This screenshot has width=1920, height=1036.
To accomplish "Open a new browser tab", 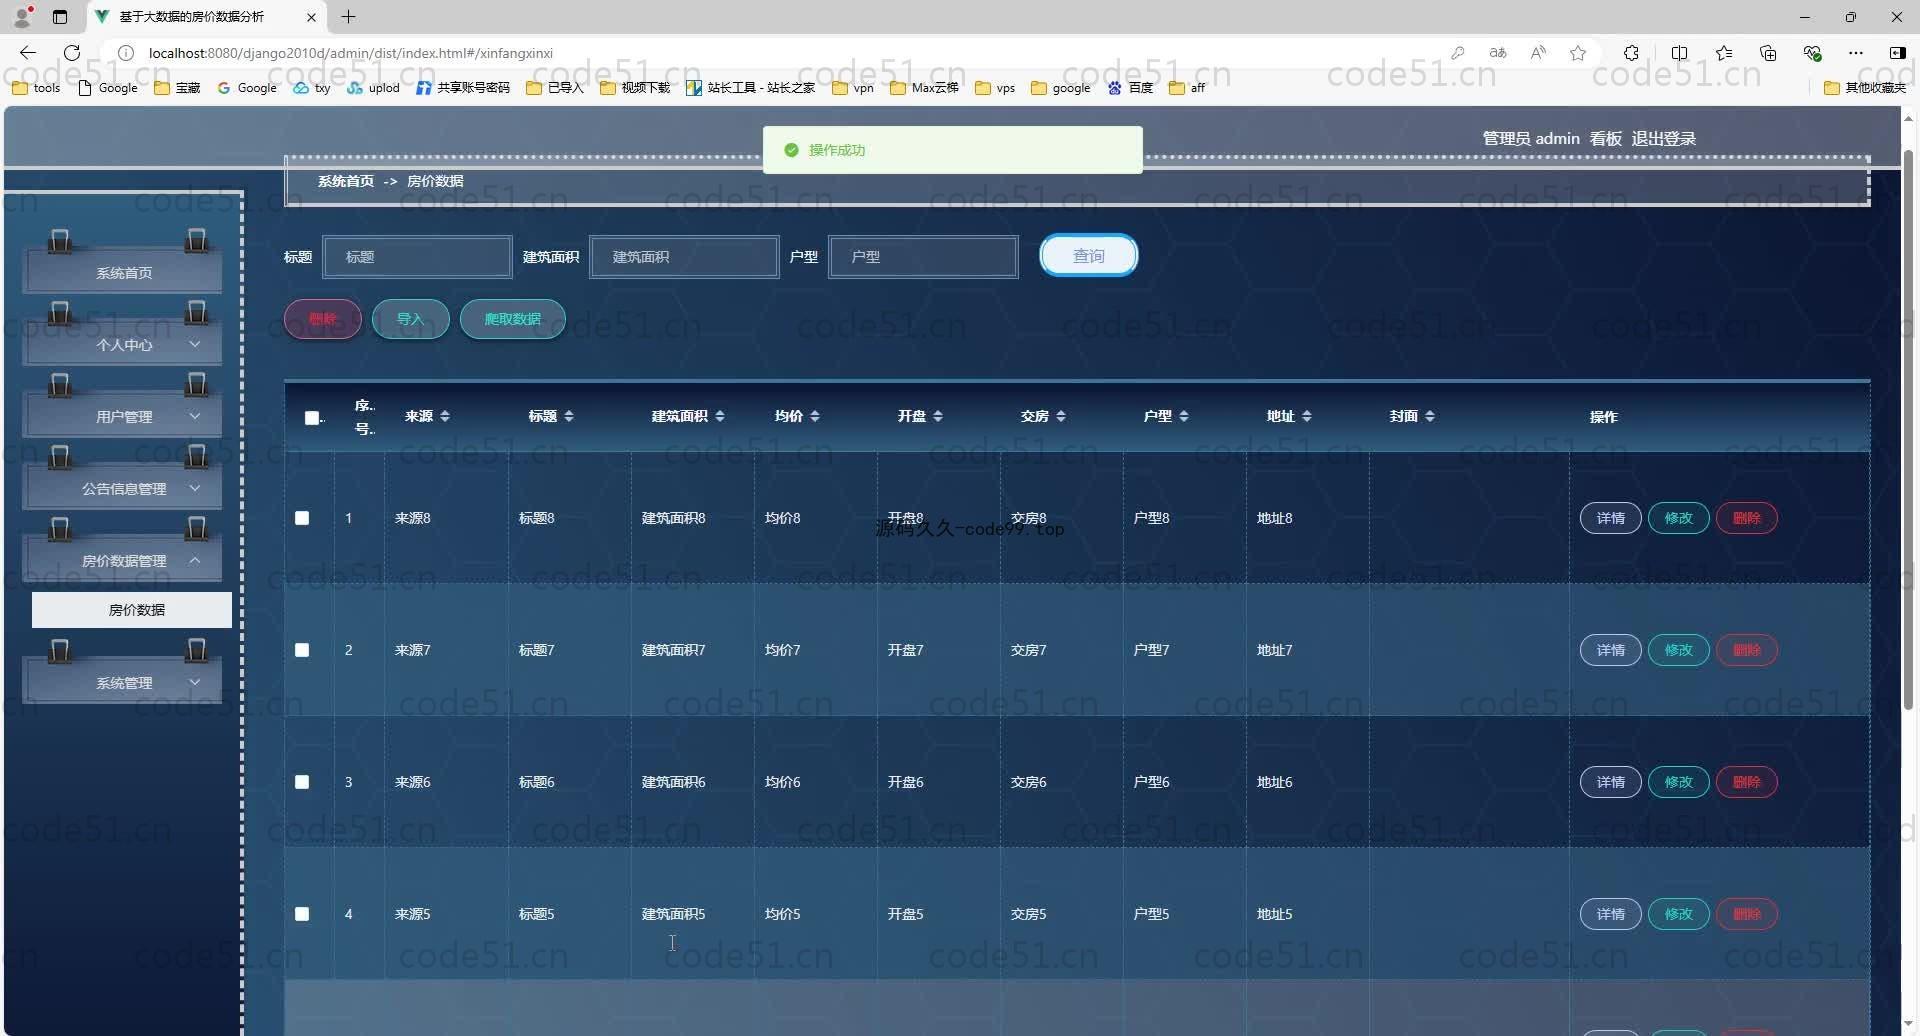I will (348, 17).
